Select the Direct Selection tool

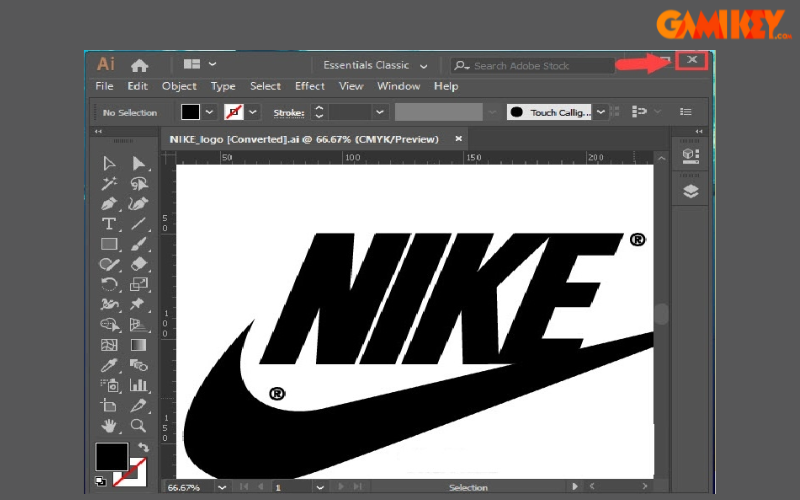tap(138, 163)
